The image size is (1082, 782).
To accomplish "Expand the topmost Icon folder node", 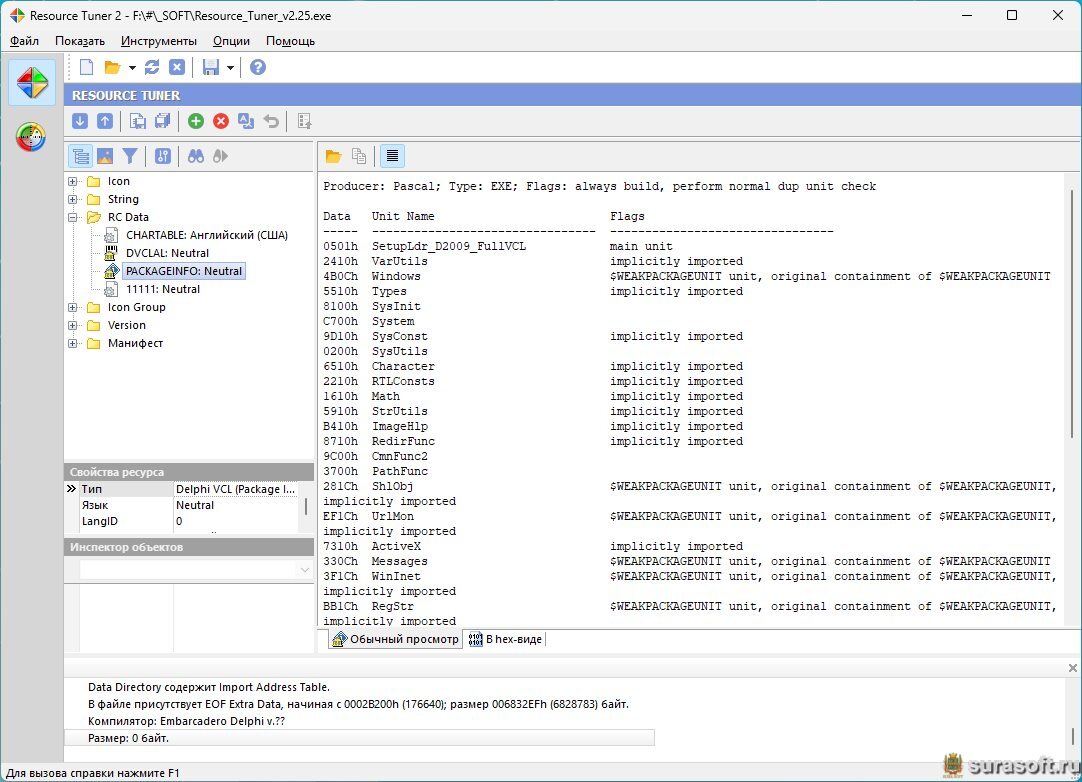I will [x=72, y=181].
